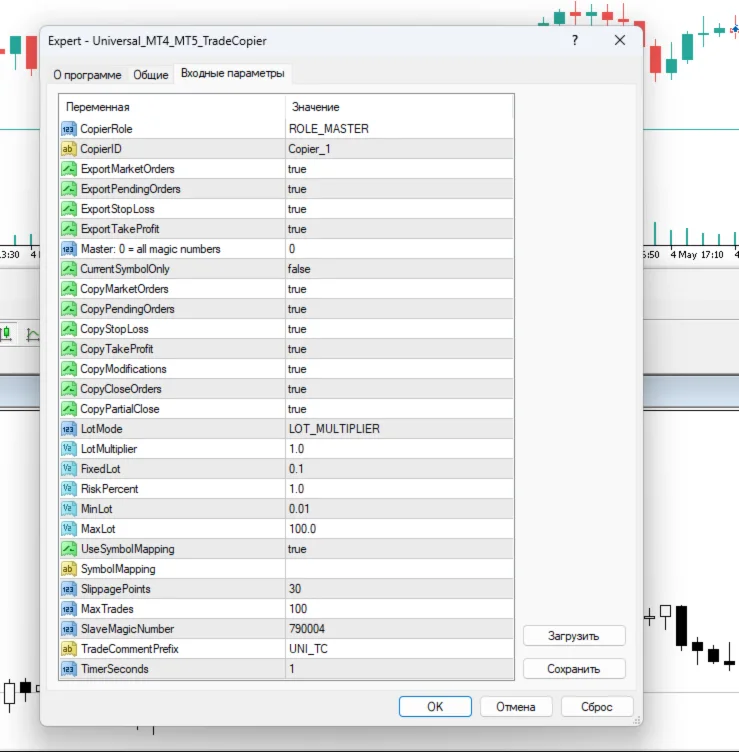Click the UseSymbolMapping boolean icon
This screenshot has width=739, height=752.
69,549
